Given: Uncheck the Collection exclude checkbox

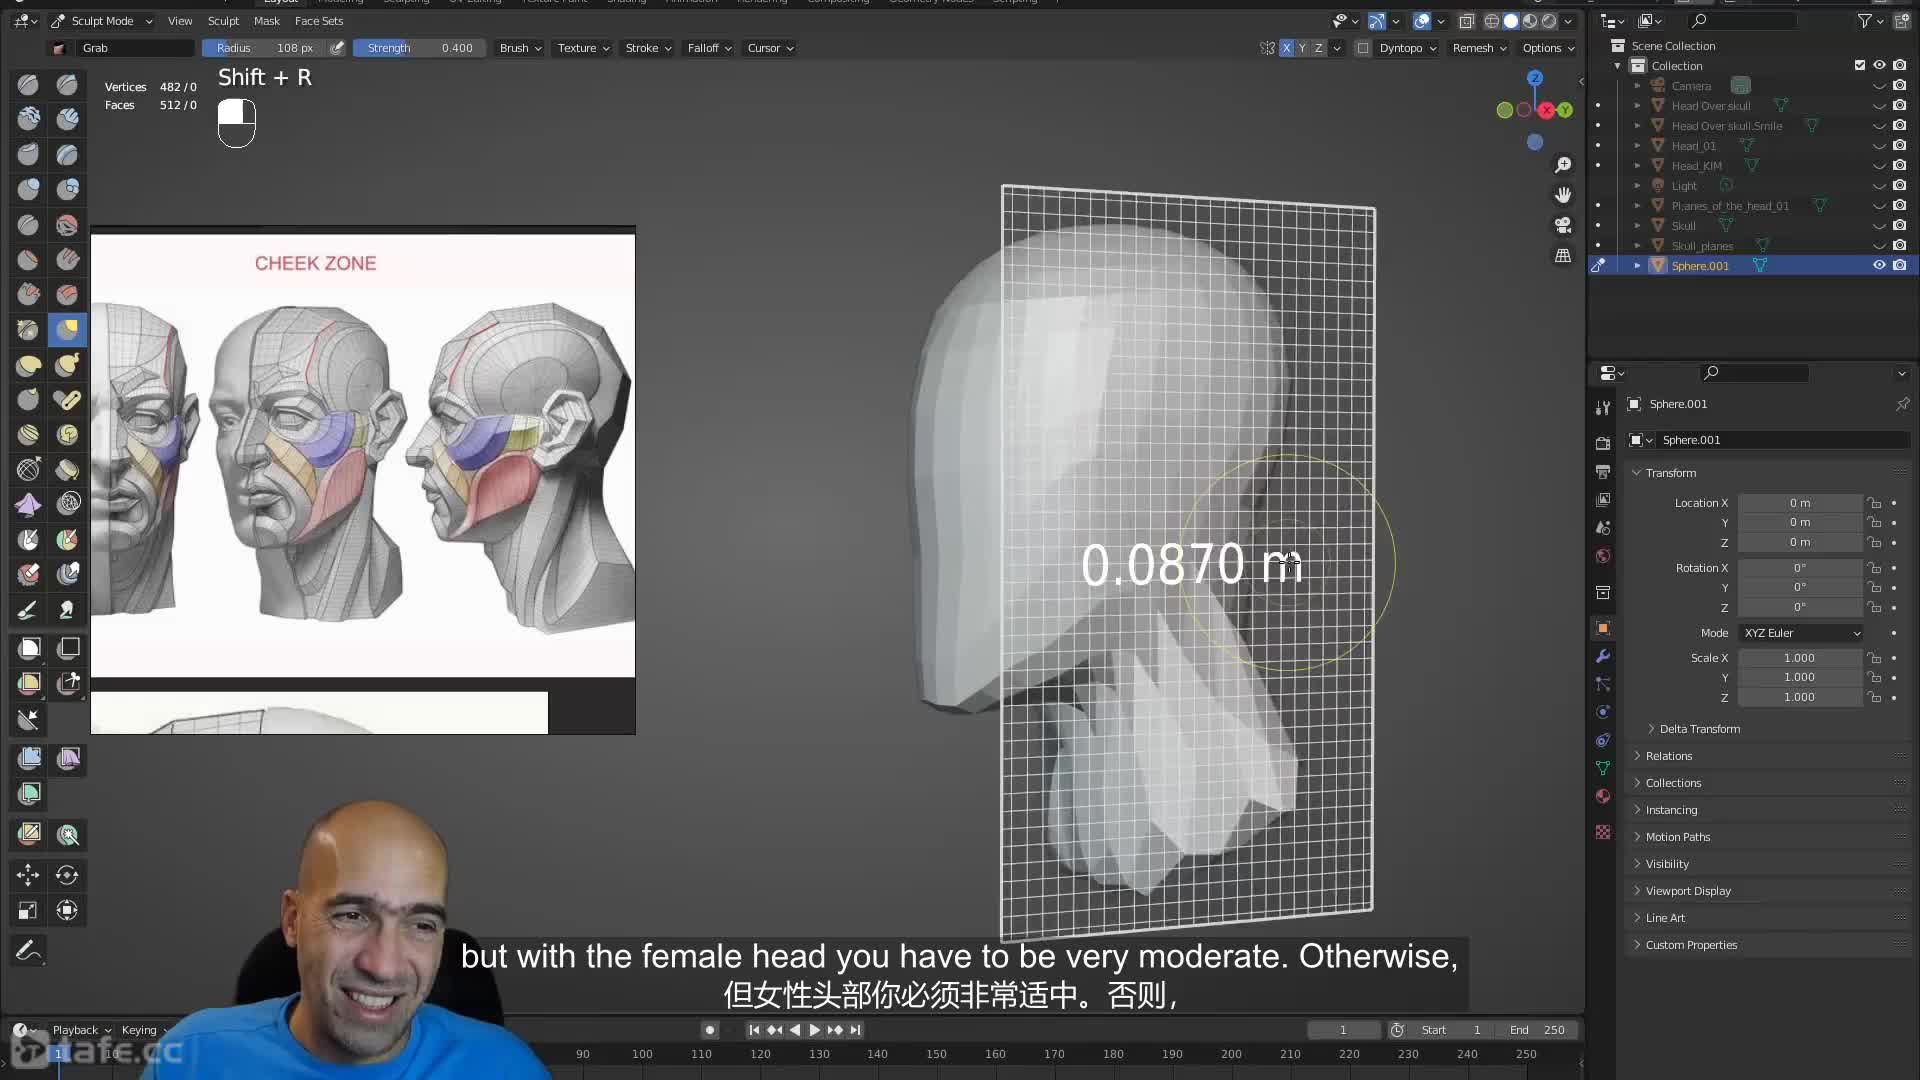Looking at the screenshot, I should [x=1860, y=65].
